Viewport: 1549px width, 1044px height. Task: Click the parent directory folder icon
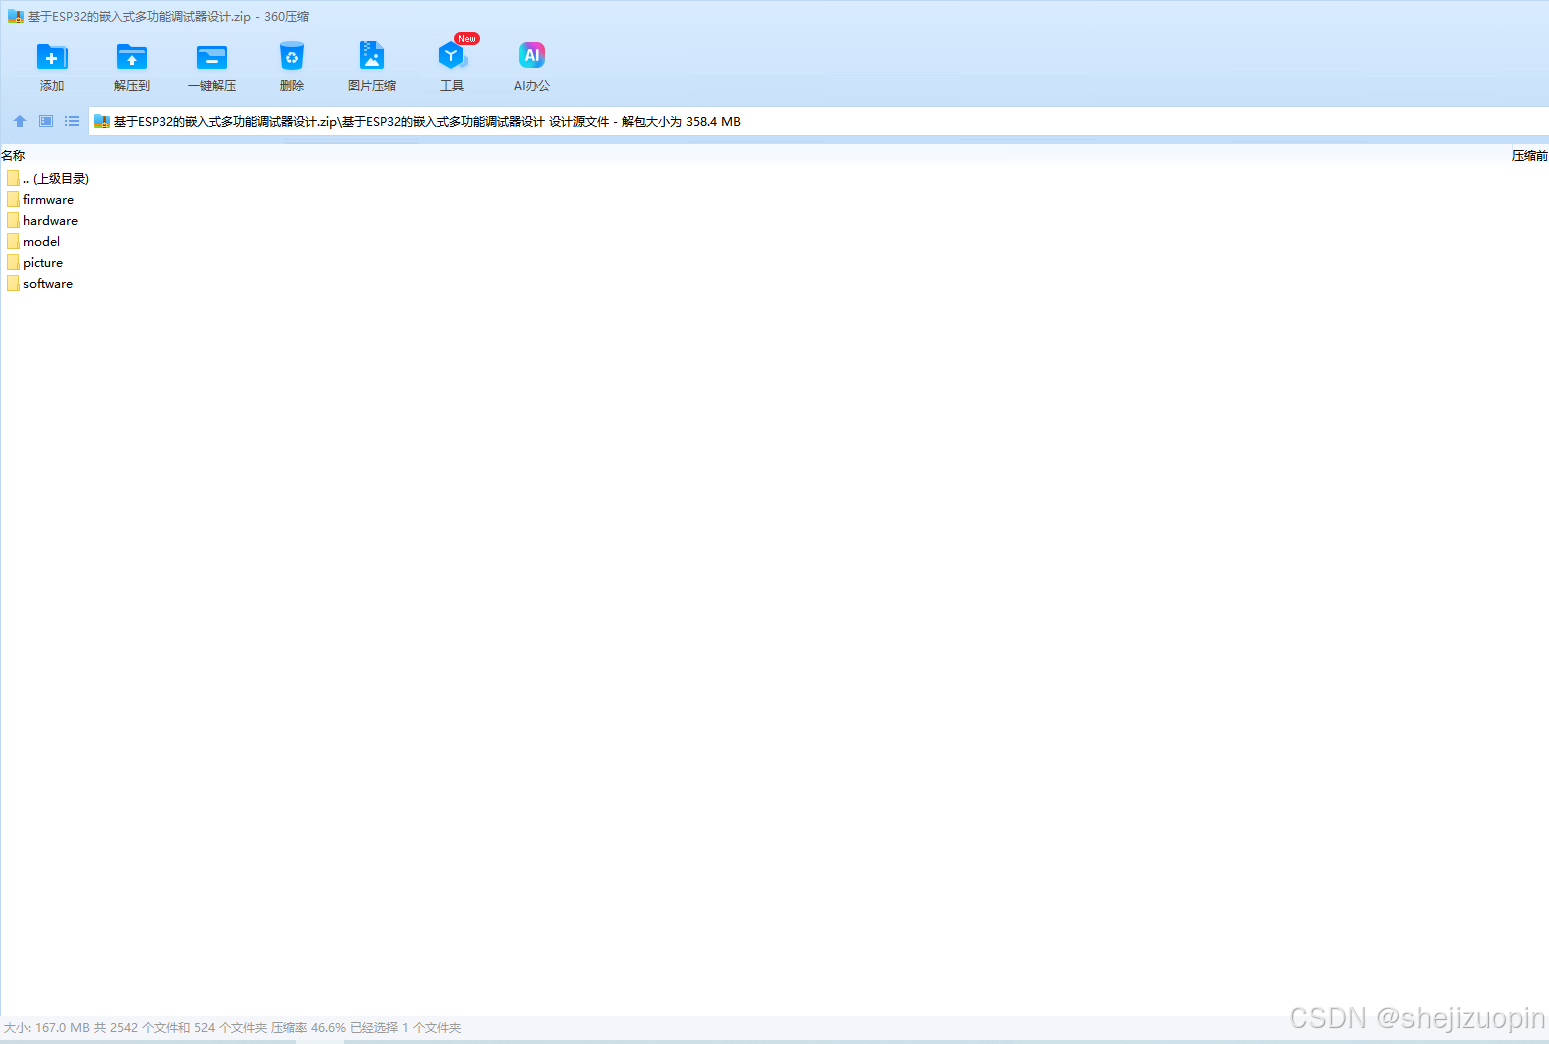point(13,178)
